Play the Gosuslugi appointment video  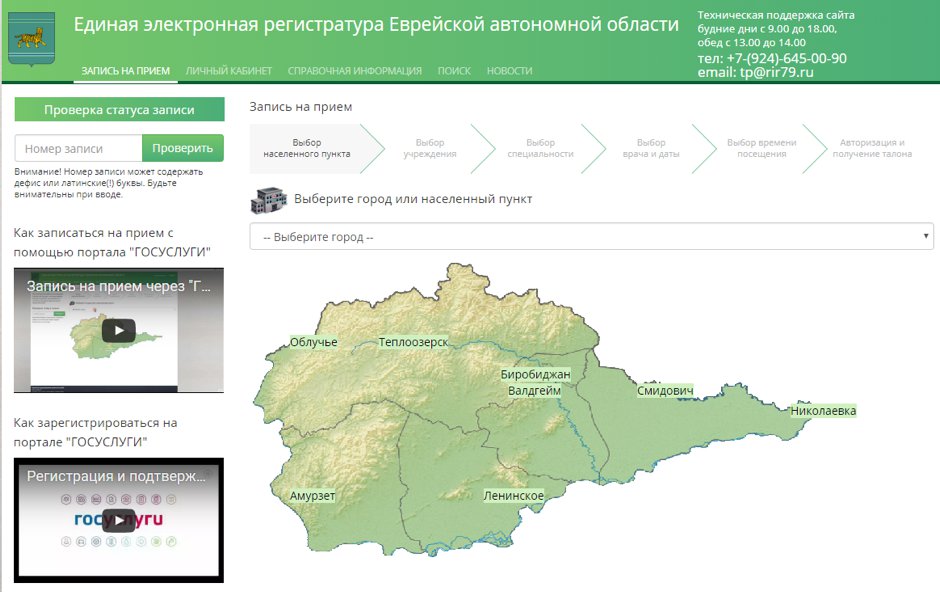tap(118, 330)
